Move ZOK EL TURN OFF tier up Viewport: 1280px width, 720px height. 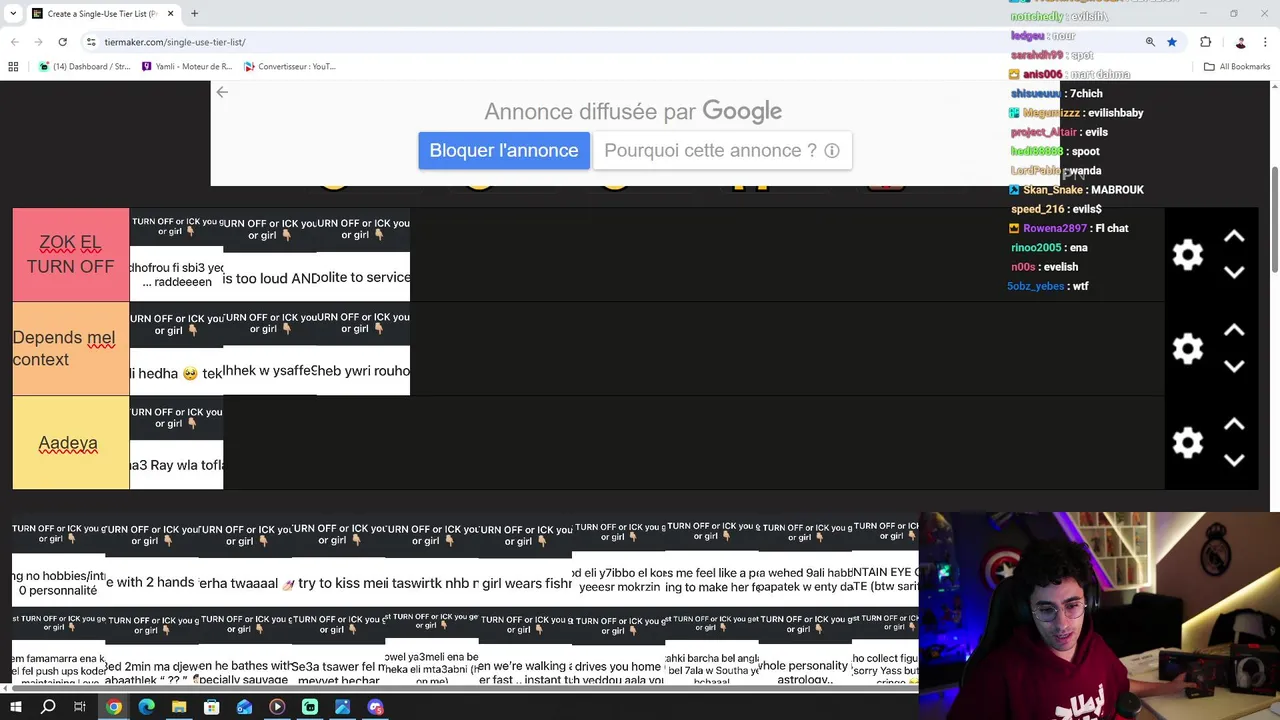pyautogui.click(x=1234, y=237)
